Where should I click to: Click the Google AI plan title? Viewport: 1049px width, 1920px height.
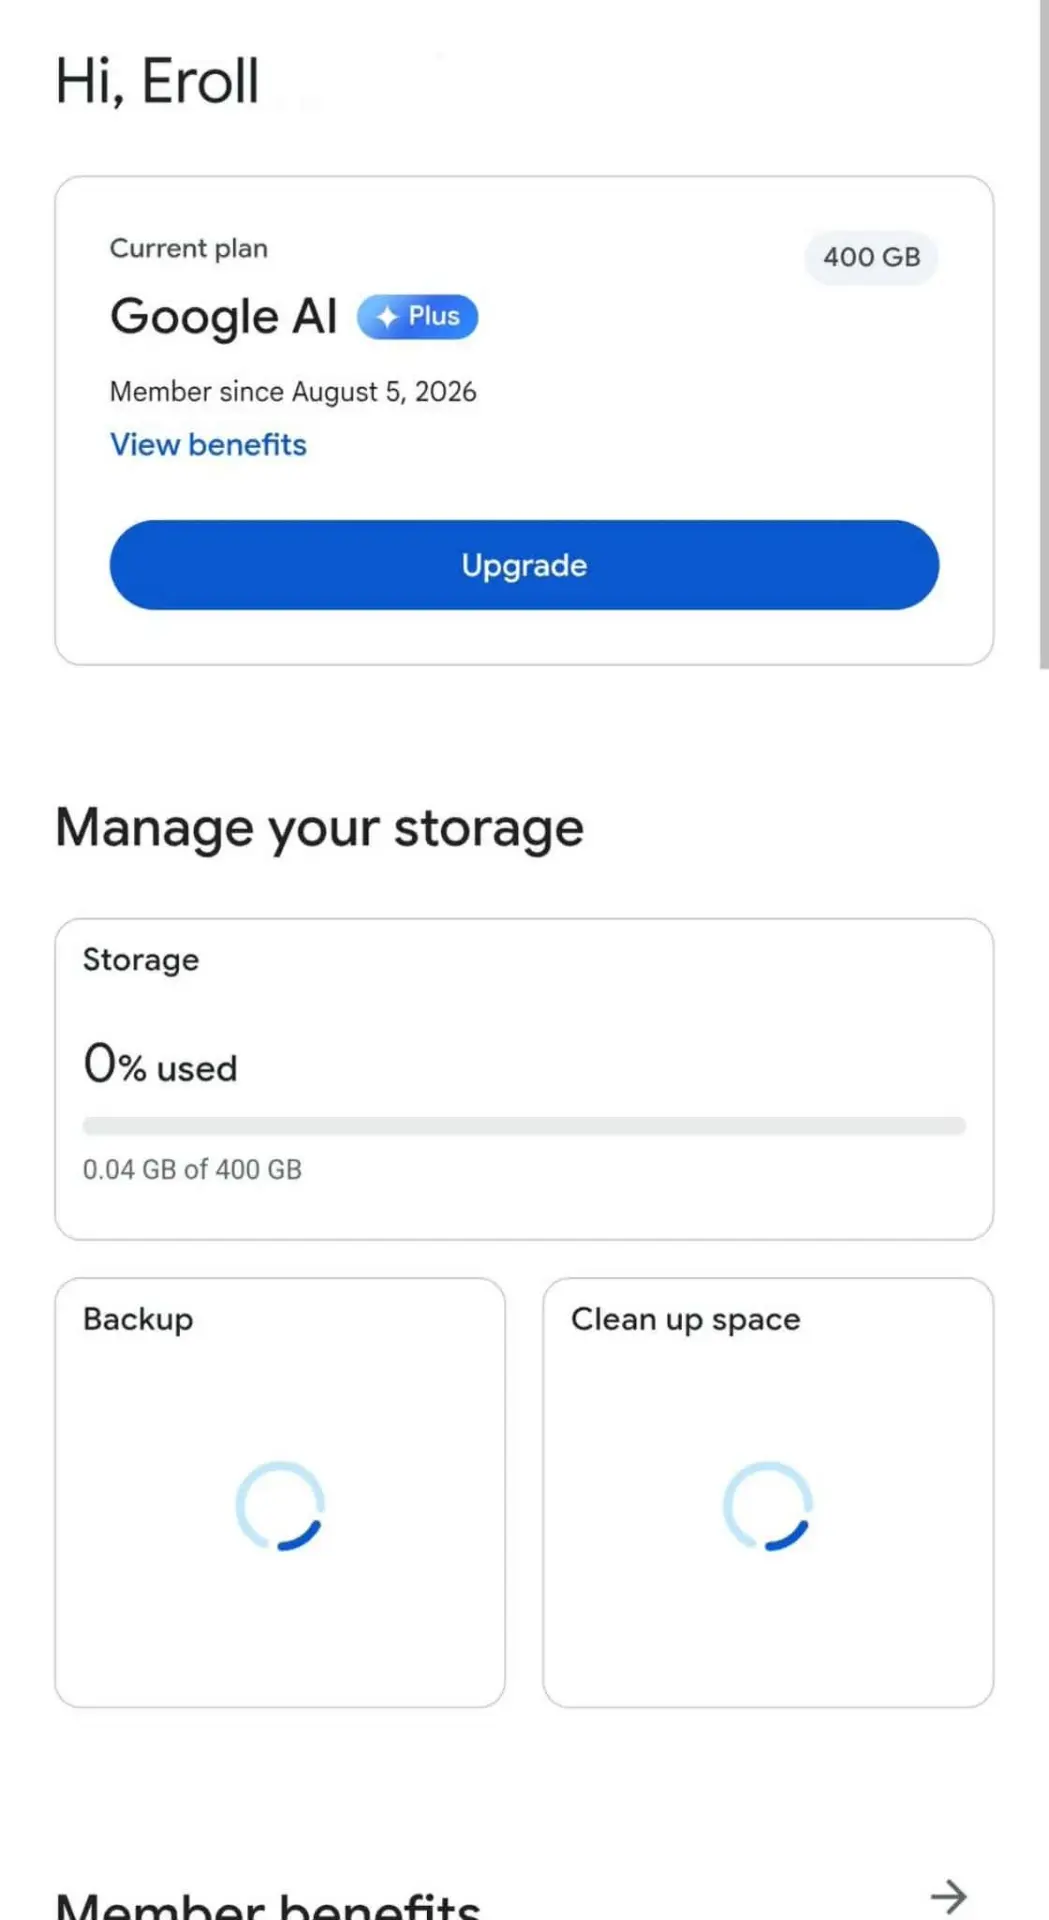click(x=224, y=317)
